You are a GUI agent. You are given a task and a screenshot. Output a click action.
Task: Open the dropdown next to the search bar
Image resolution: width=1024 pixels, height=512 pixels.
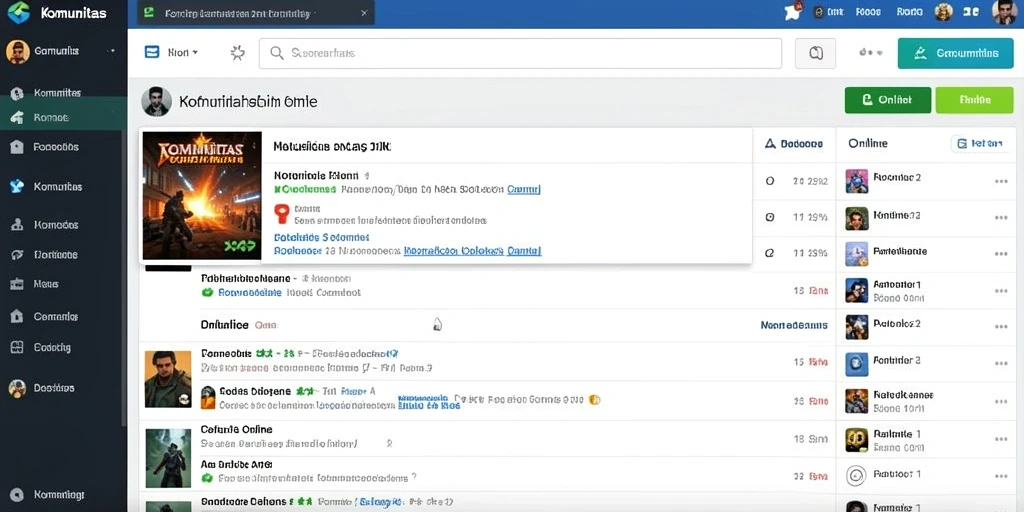pos(172,52)
